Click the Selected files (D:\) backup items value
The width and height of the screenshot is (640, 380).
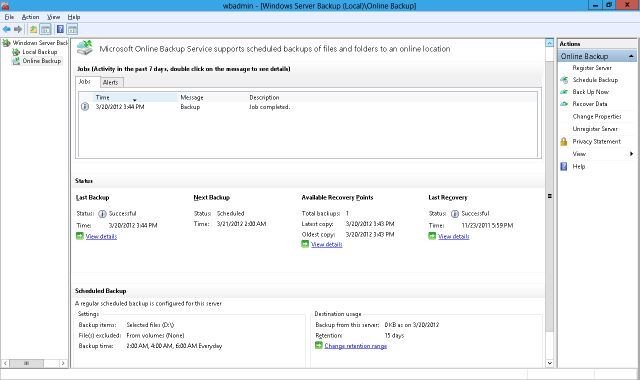point(150,325)
